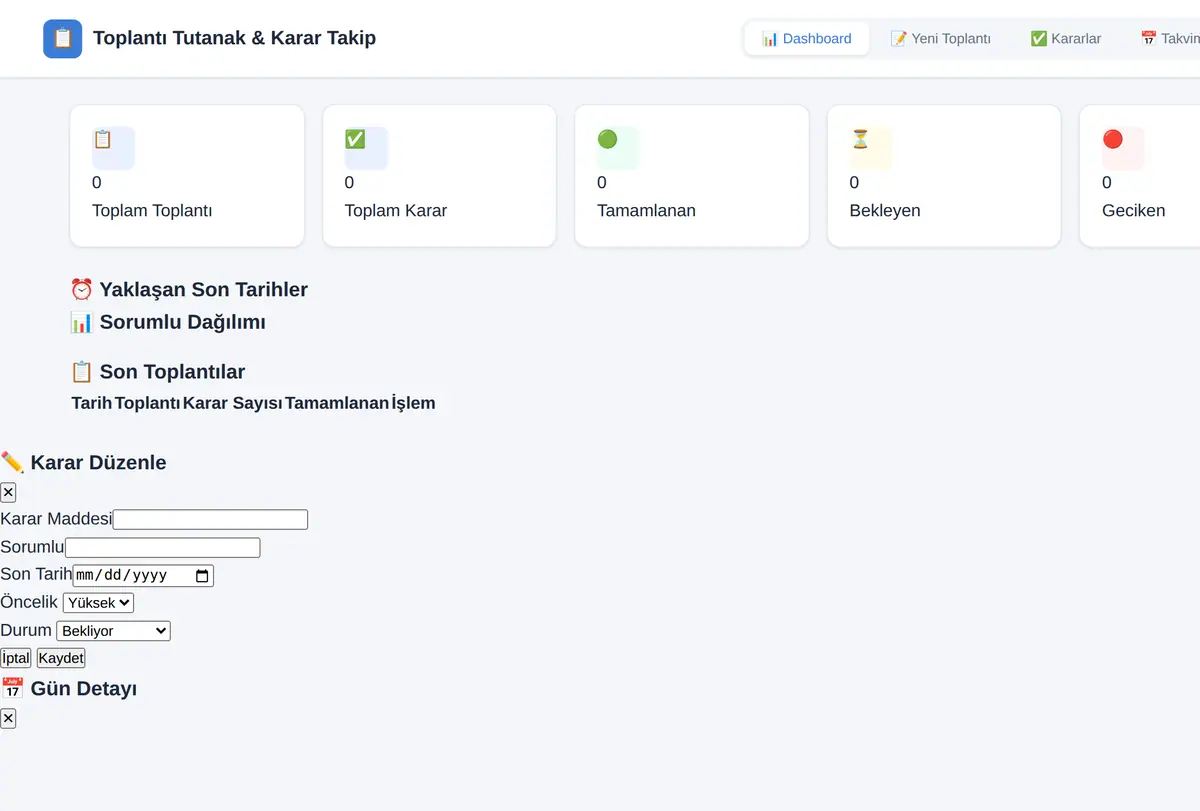This screenshot has width=1200, height=811.
Task: Click the clipboard icon on Toplam Toplantı card
Action: pos(102,139)
